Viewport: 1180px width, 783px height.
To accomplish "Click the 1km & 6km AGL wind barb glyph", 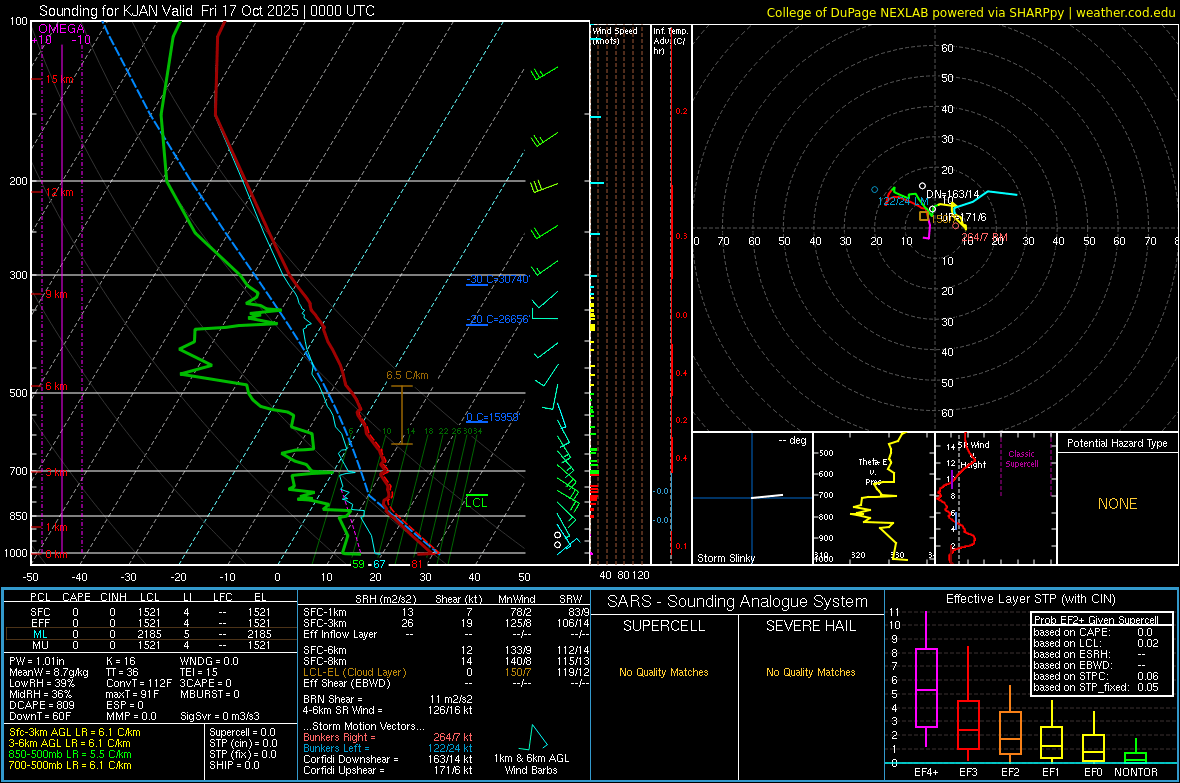I will click(x=535, y=737).
